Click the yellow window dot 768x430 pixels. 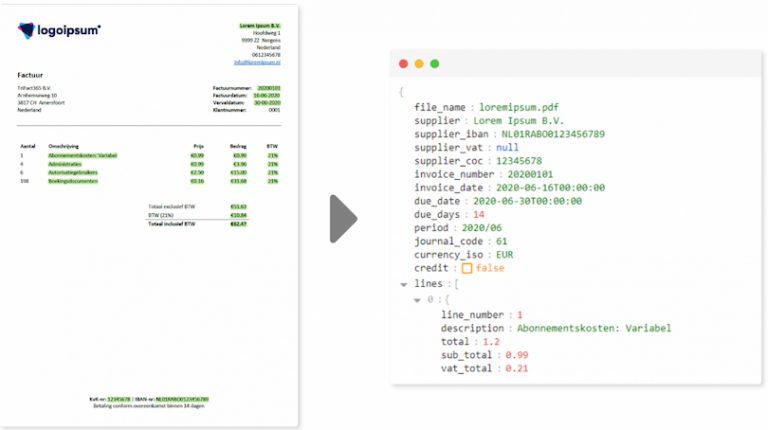click(x=419, y=64)
